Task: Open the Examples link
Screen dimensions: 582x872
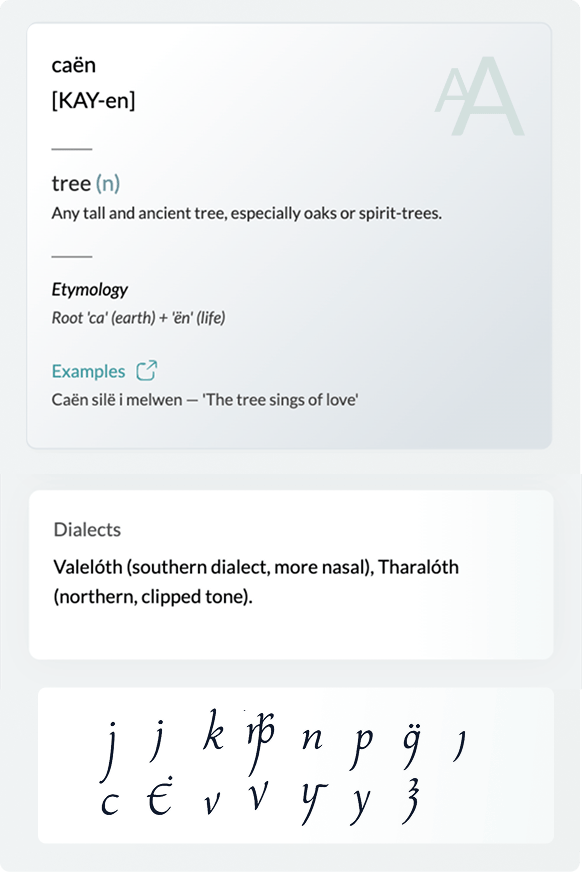Action: tap(85, 370)
